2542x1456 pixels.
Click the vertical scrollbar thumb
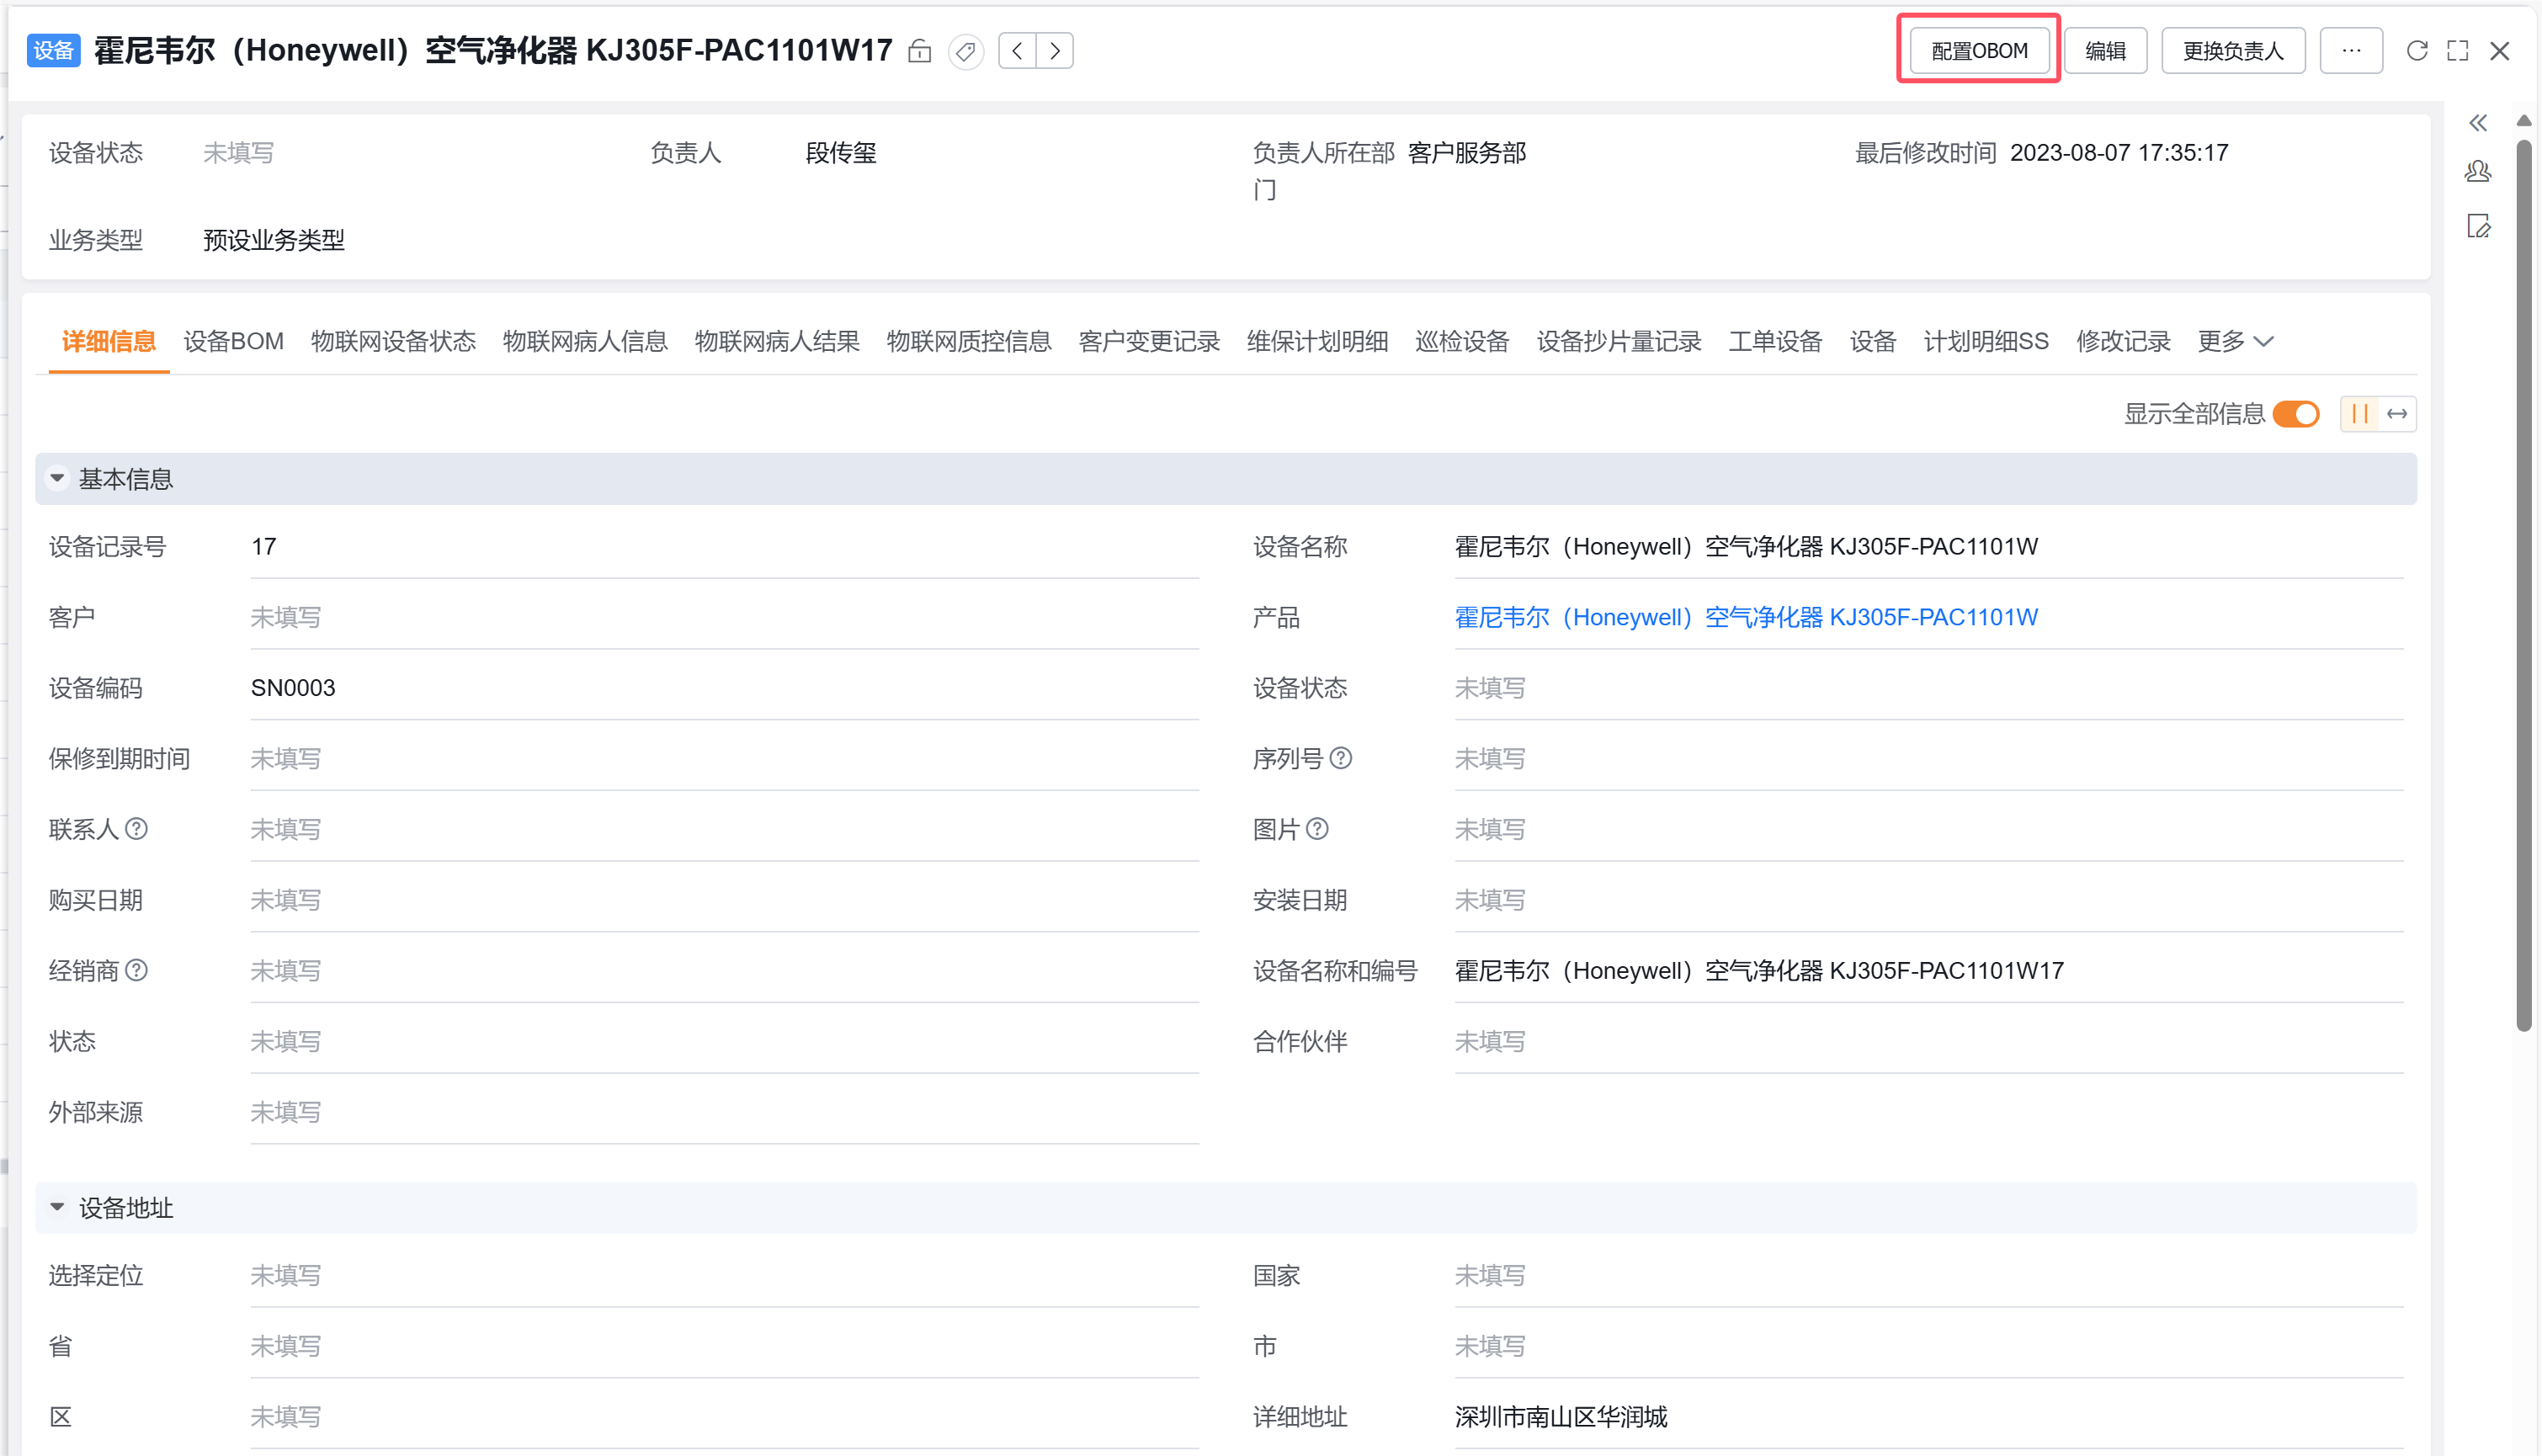[2523, 585]
